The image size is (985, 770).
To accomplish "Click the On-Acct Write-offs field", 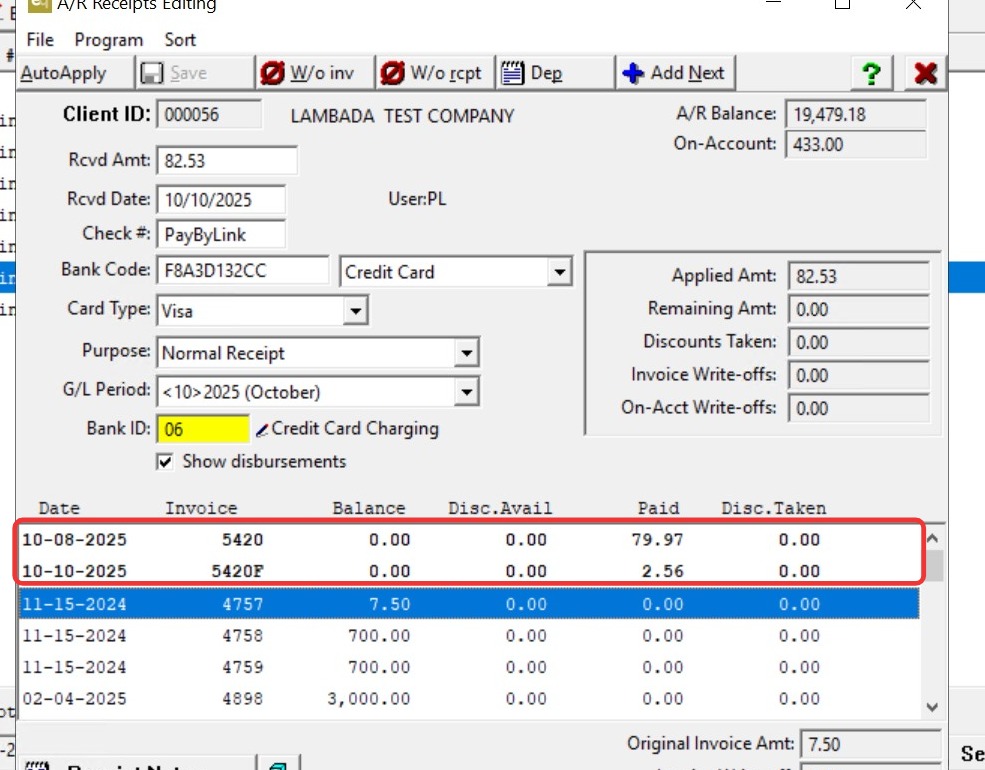I will click(x=859, y=409).
